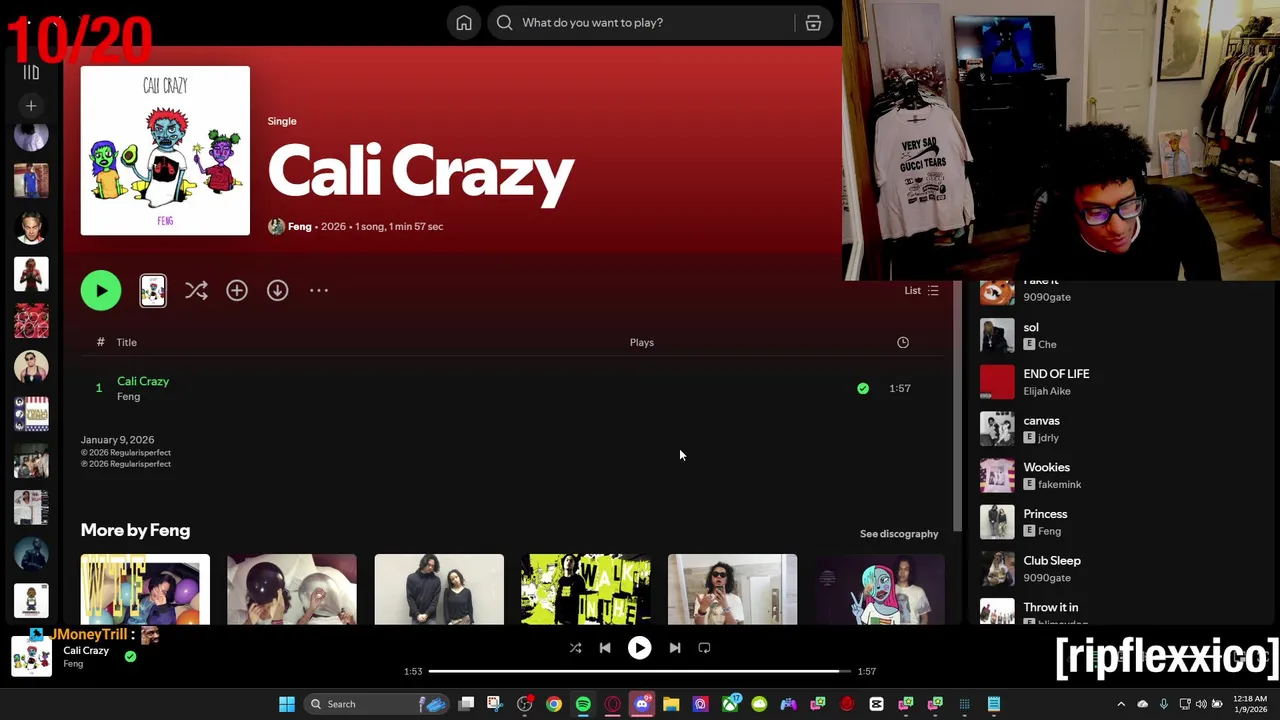Open Opera from the taskbar
Viewport: 1280px width, 720px height.
(x=613, y=704)
